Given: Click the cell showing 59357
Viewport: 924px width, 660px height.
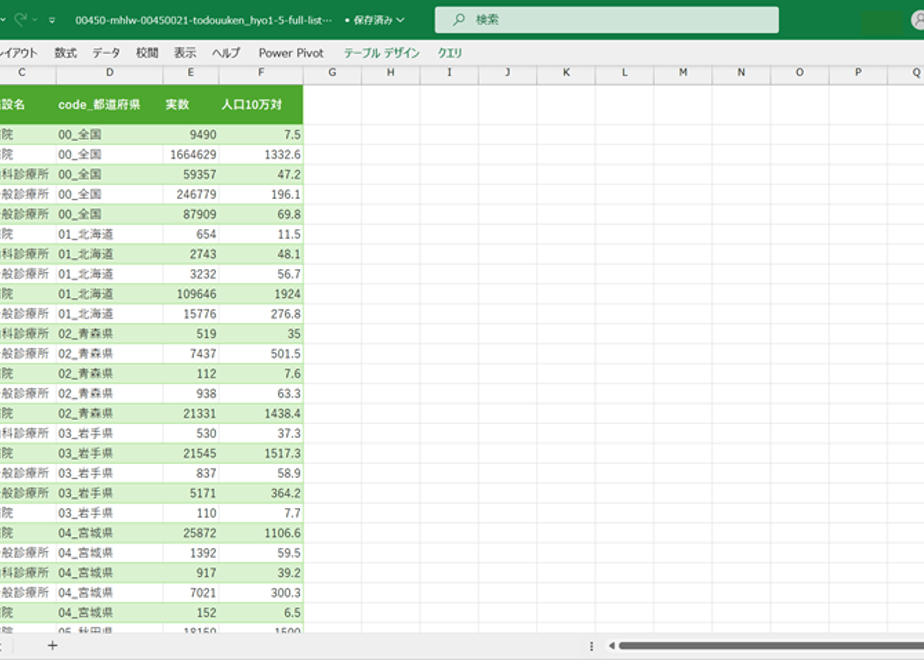Looking at the screenshot, I should 191,174.
